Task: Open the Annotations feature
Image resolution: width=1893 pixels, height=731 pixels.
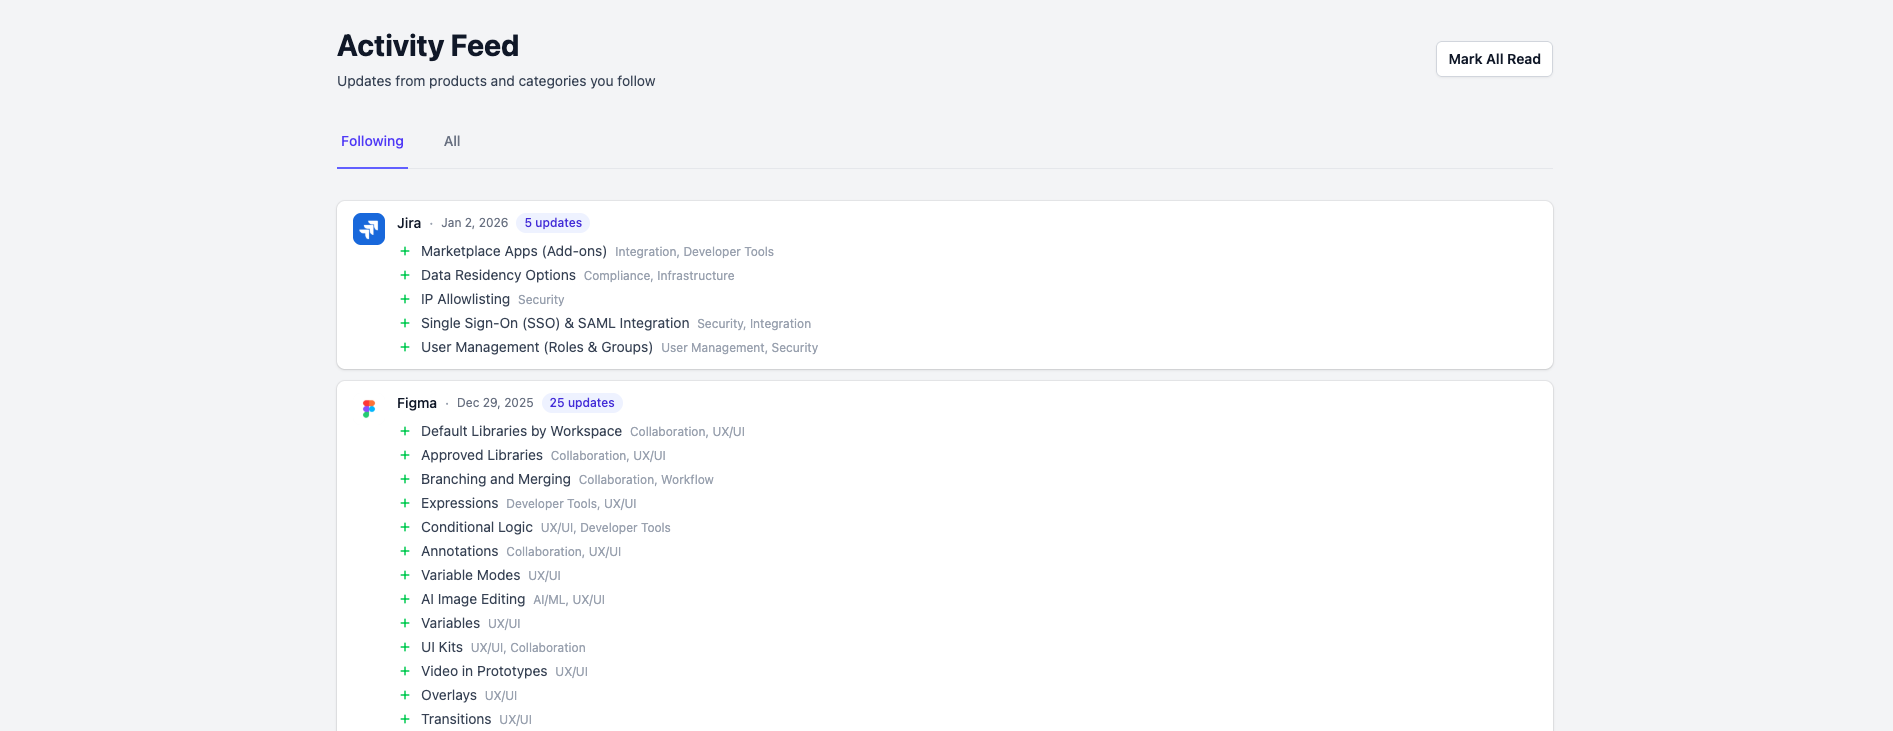Action: pyautogui.click(x=459, y=551)
